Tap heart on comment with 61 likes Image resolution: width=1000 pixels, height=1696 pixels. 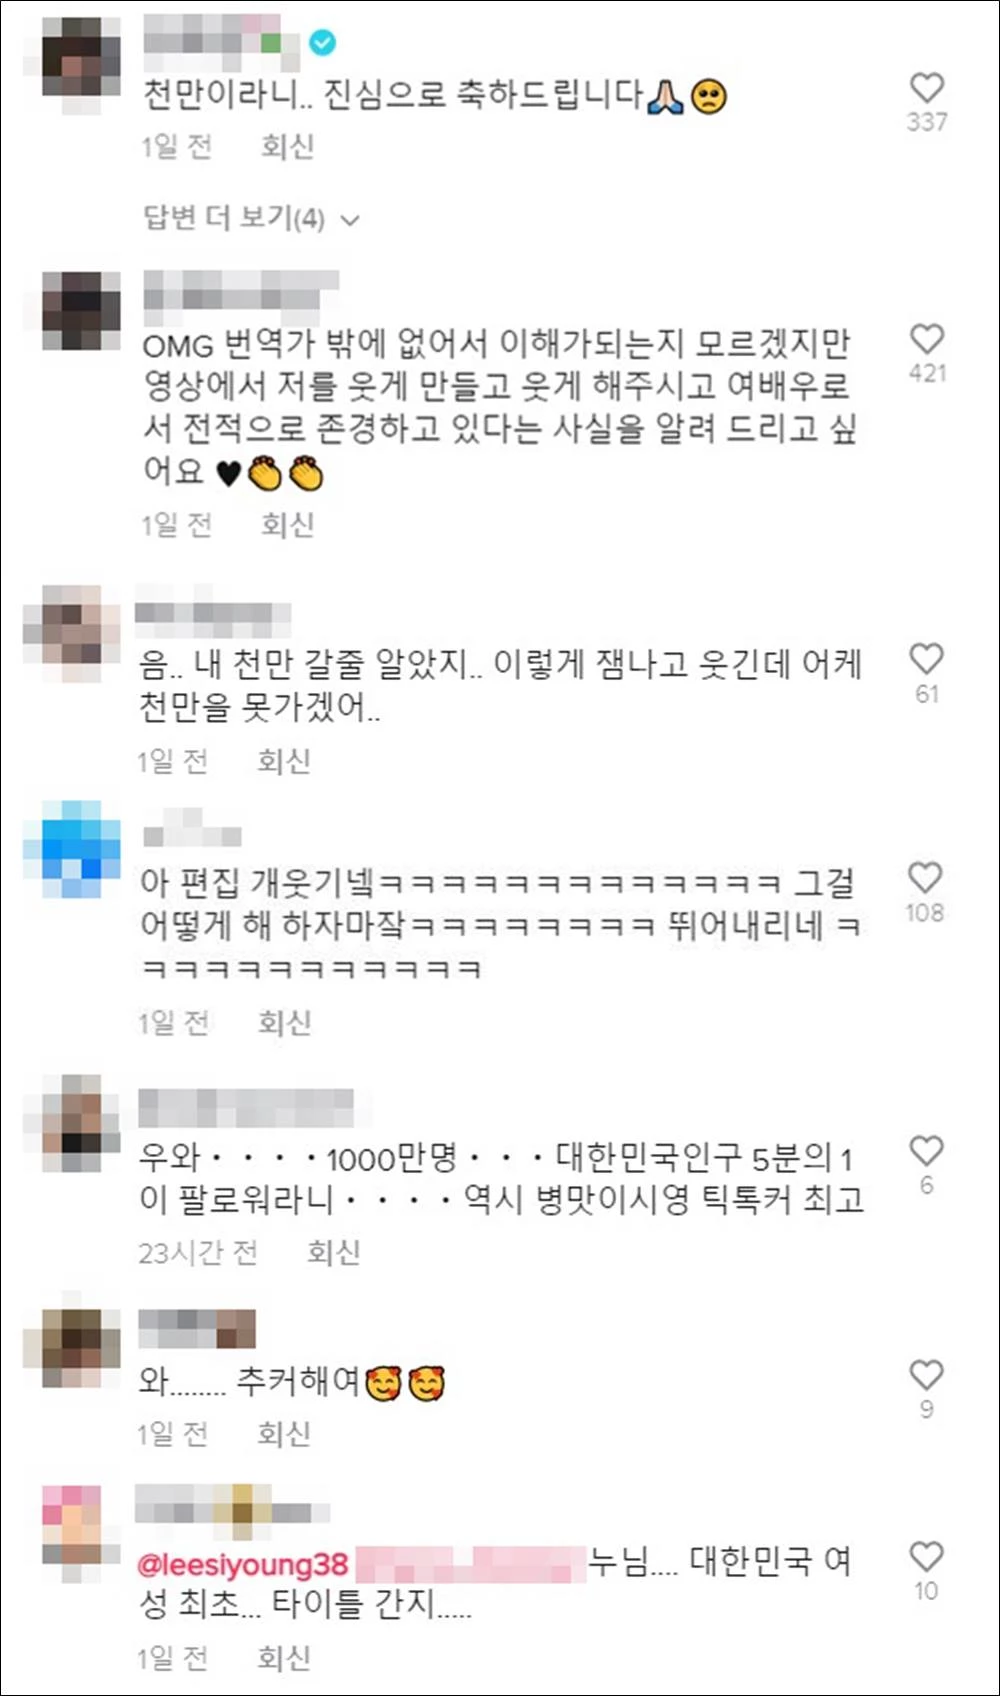927,659
